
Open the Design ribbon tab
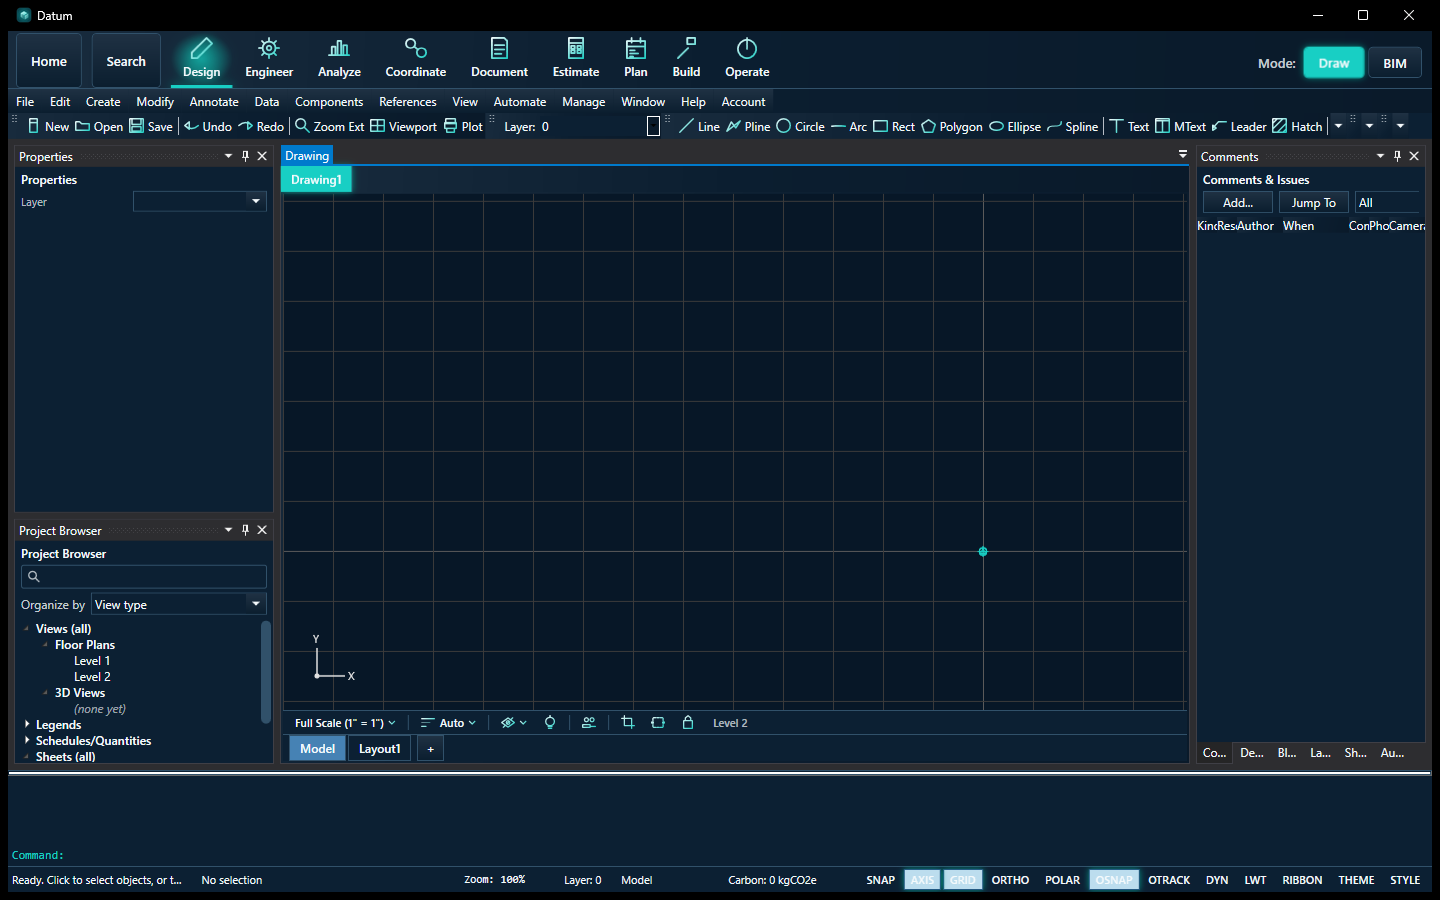pyautogui.click(x=201, y=59)
